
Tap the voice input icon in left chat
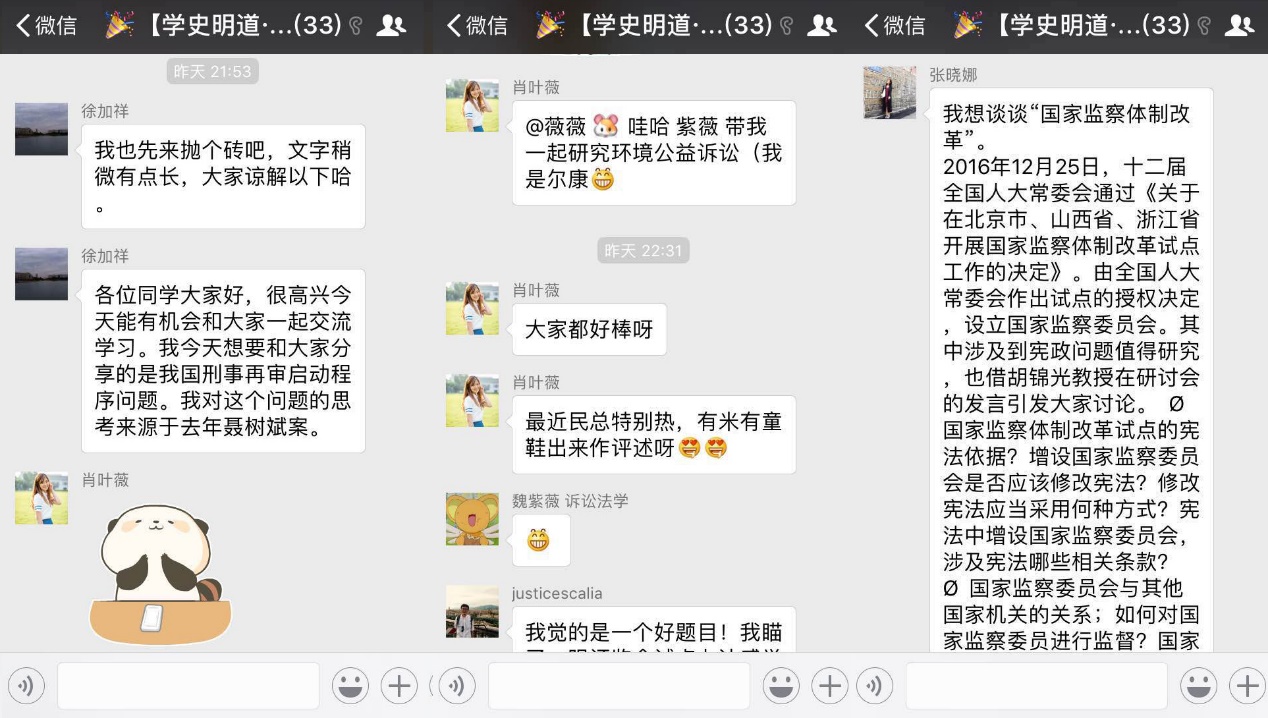[27, 686]
